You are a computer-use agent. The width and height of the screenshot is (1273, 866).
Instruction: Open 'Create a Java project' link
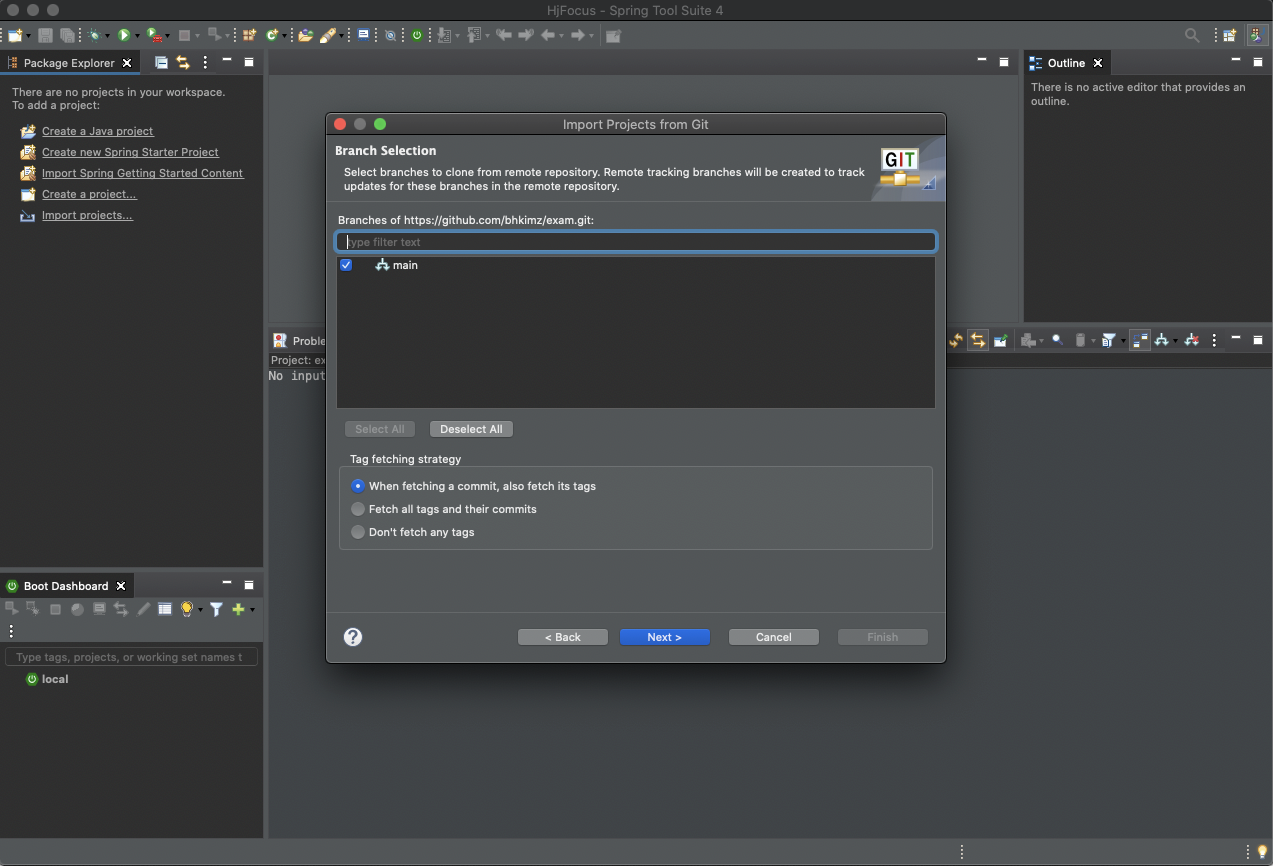(x=98, y=131)
